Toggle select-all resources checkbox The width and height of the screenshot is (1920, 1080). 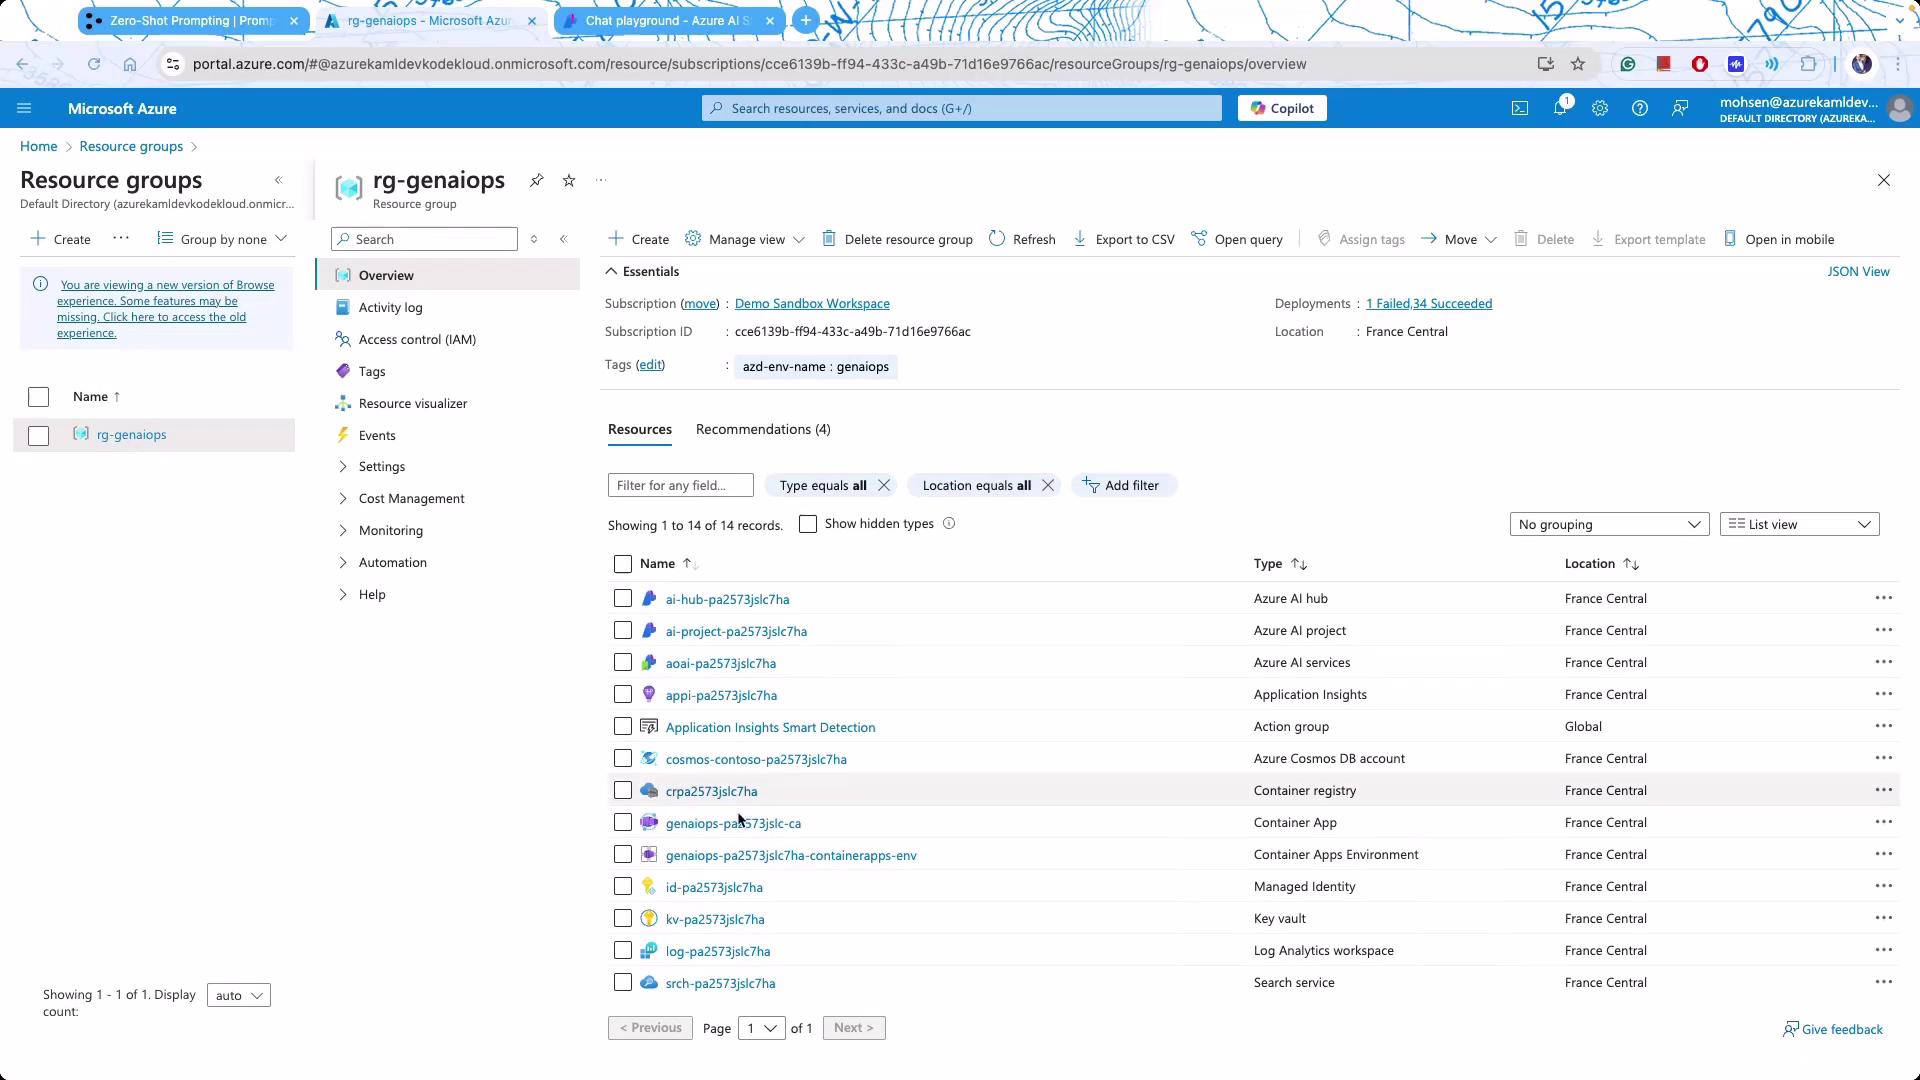(623, 564)
